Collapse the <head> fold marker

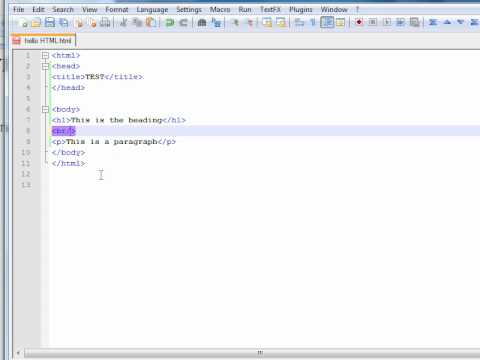45,66
